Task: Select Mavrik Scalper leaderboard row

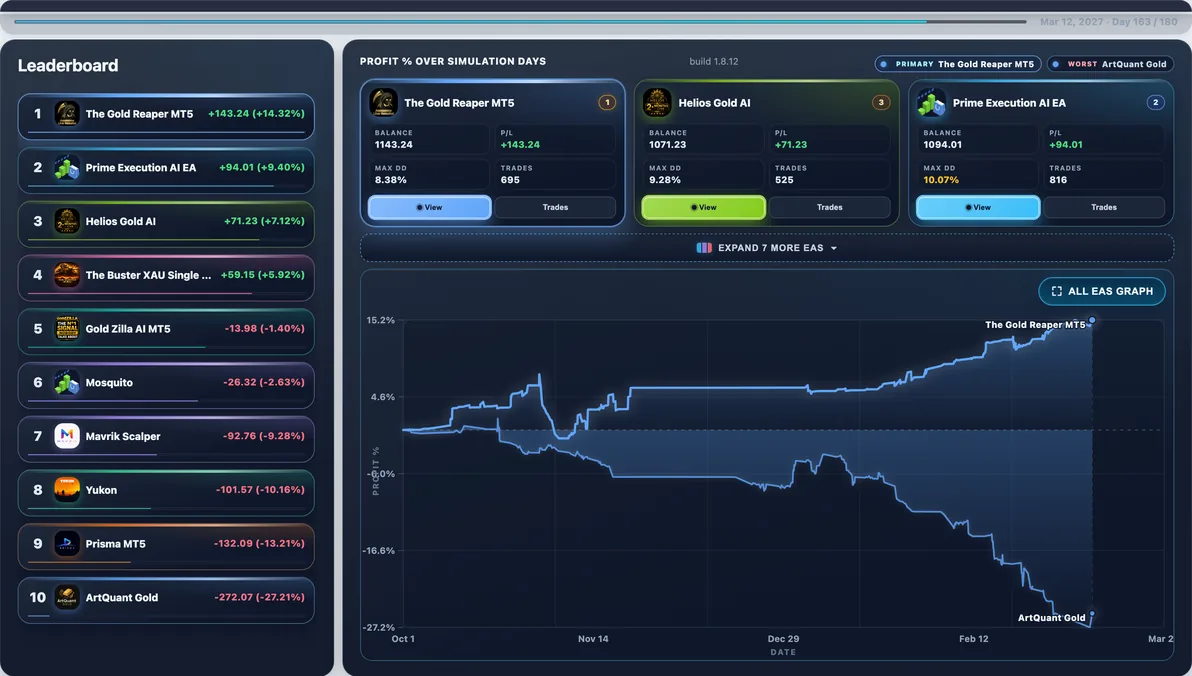Action: pos(166,439)
